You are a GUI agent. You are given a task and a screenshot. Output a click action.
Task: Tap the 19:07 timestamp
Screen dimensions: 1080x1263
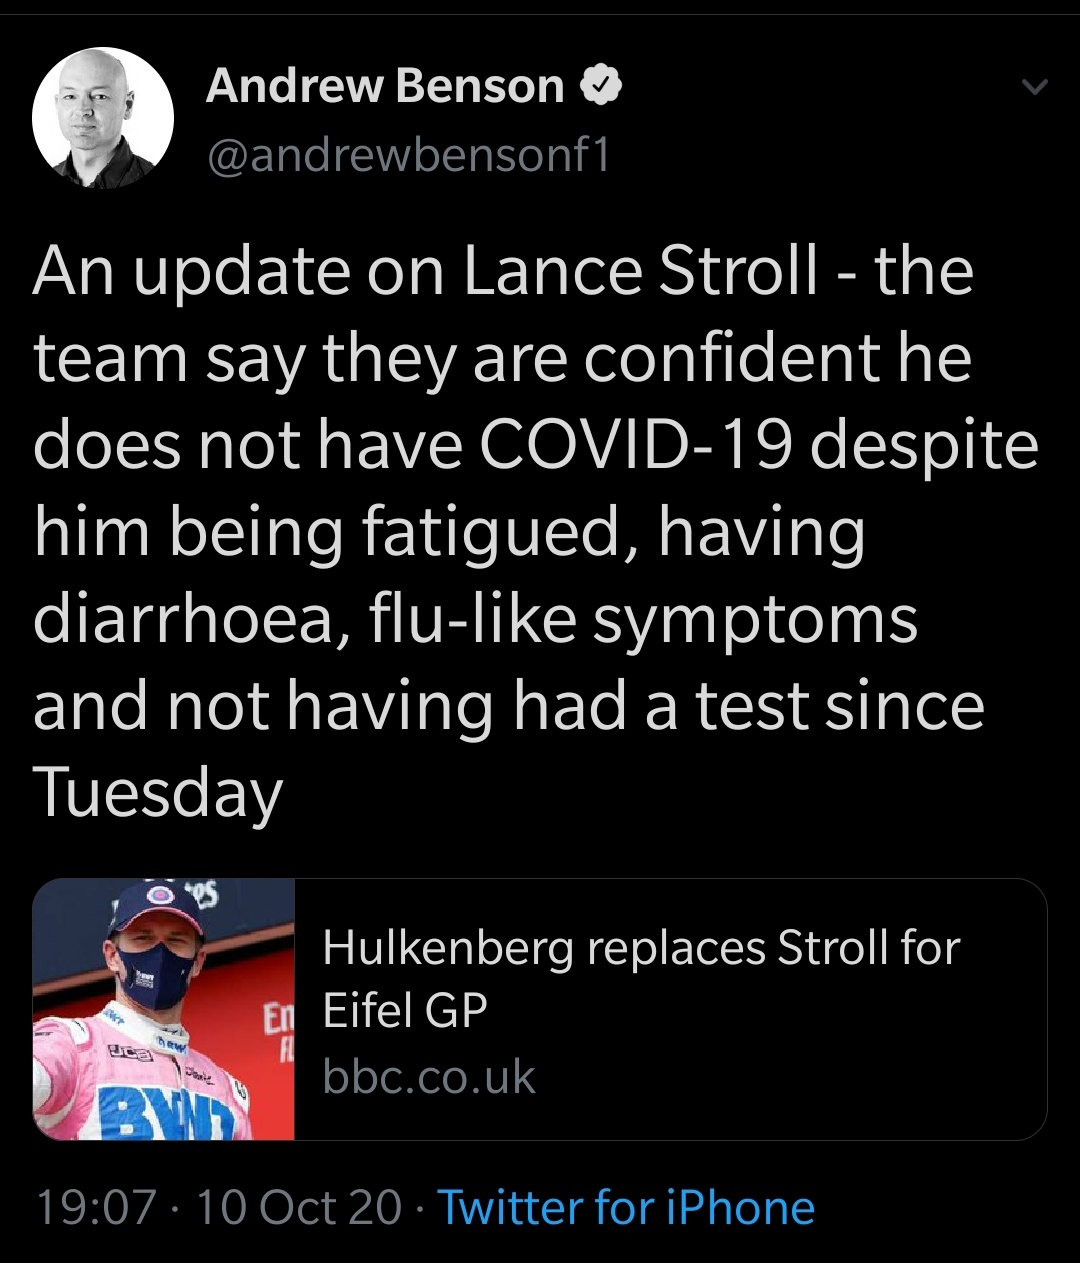point(96,1207)
